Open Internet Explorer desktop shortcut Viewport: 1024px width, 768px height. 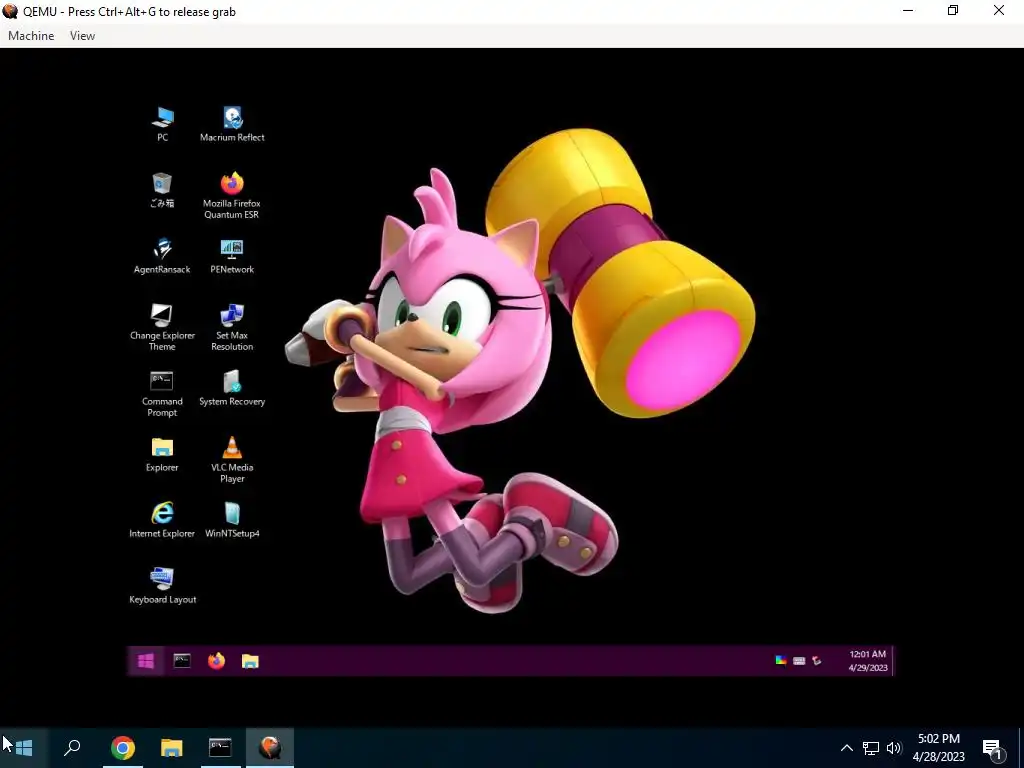pos(162,520)
